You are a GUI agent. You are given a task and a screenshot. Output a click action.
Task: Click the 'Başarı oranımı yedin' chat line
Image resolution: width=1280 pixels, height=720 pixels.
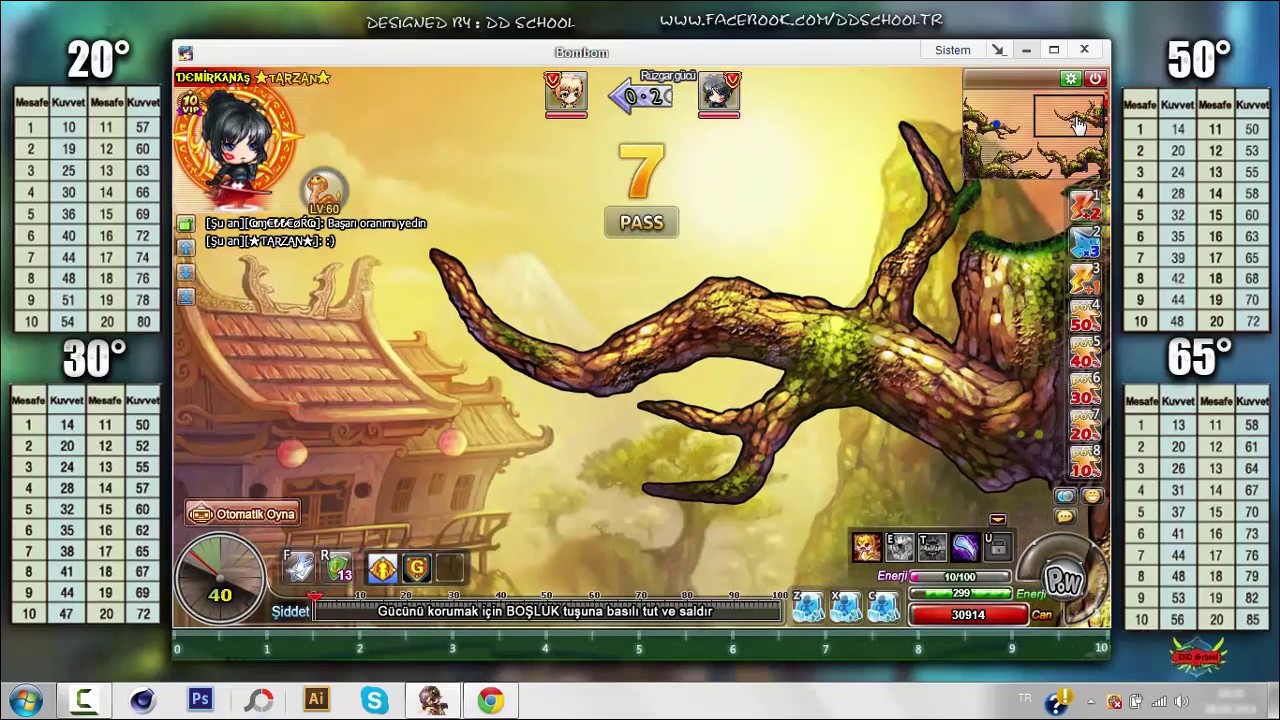click(x=316, y=224)
